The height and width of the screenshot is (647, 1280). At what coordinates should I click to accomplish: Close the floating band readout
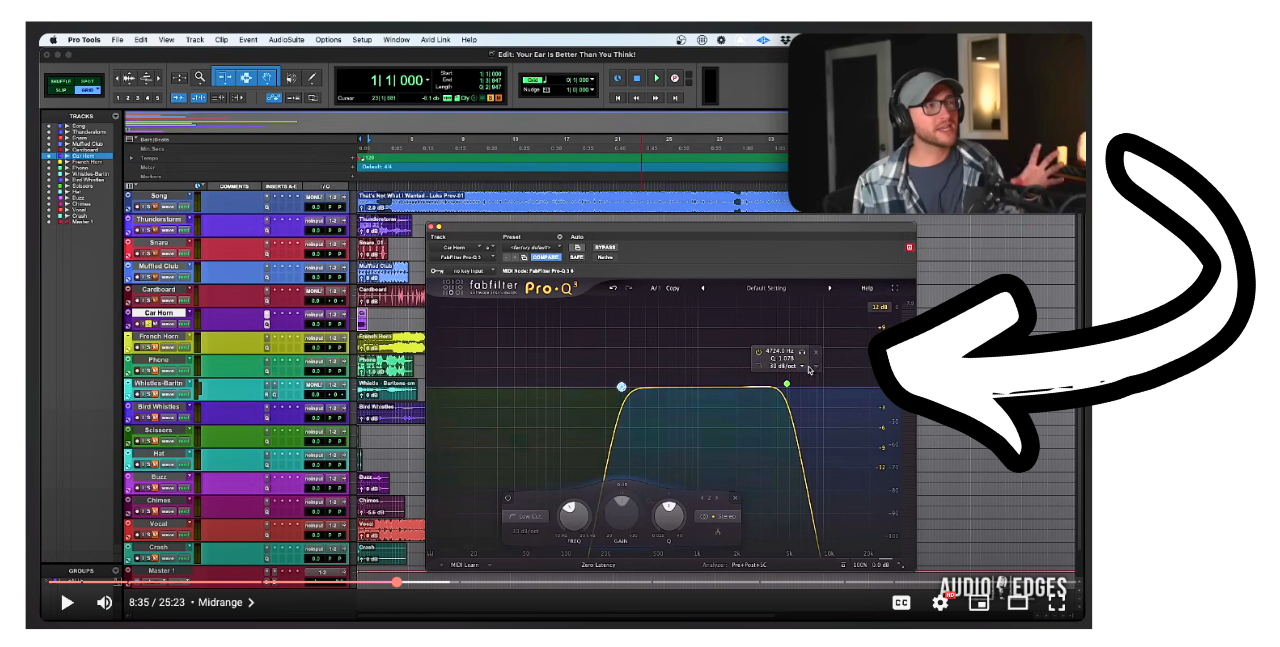coord(815,352)
